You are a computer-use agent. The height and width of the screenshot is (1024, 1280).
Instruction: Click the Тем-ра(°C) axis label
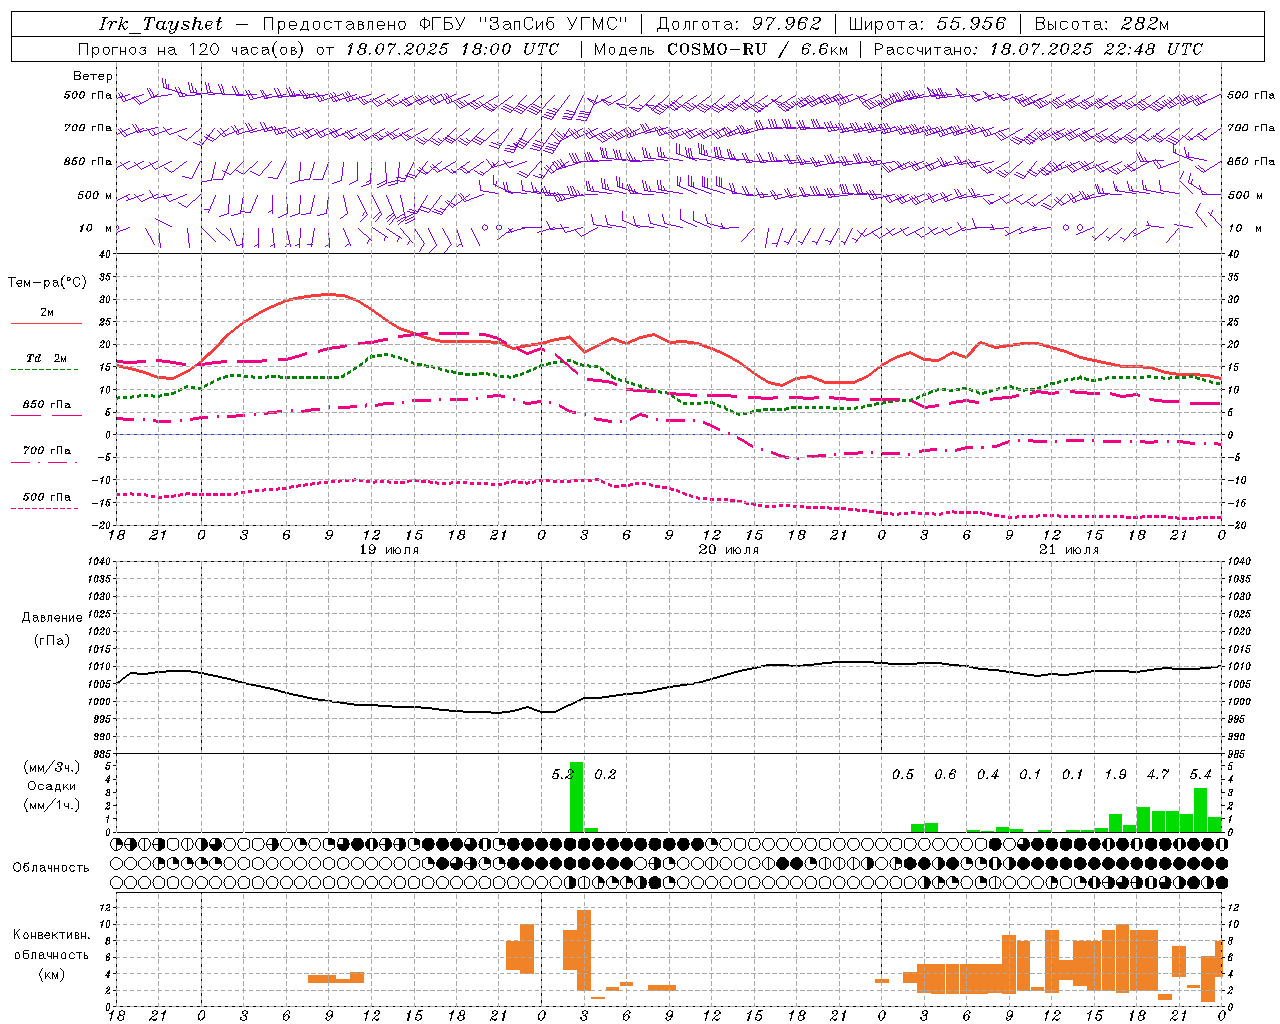click(x=47, y=283)
